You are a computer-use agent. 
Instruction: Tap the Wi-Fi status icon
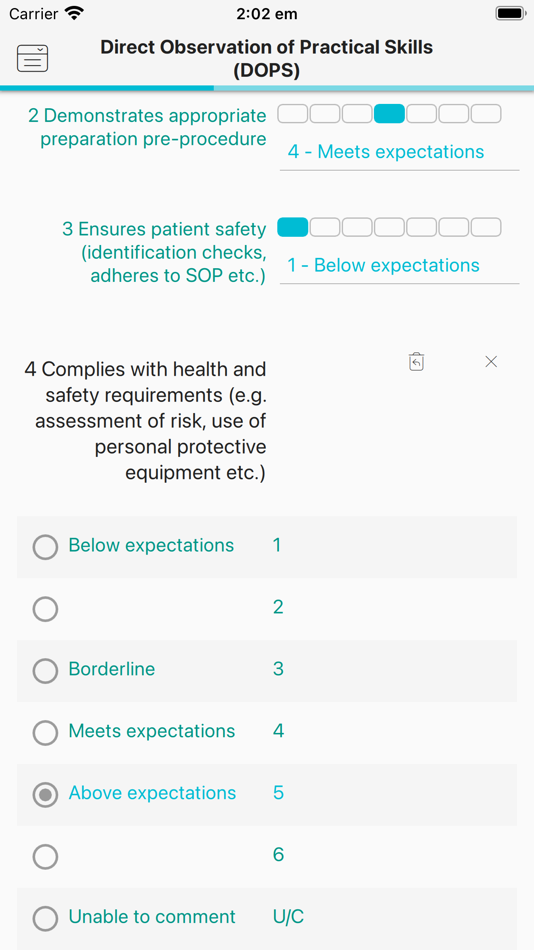75,13
